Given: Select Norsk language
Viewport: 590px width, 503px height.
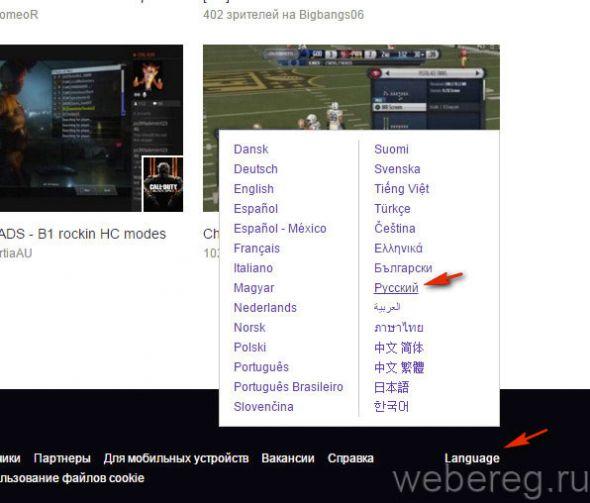Looking at the screenshot, I should coord(249,327).
